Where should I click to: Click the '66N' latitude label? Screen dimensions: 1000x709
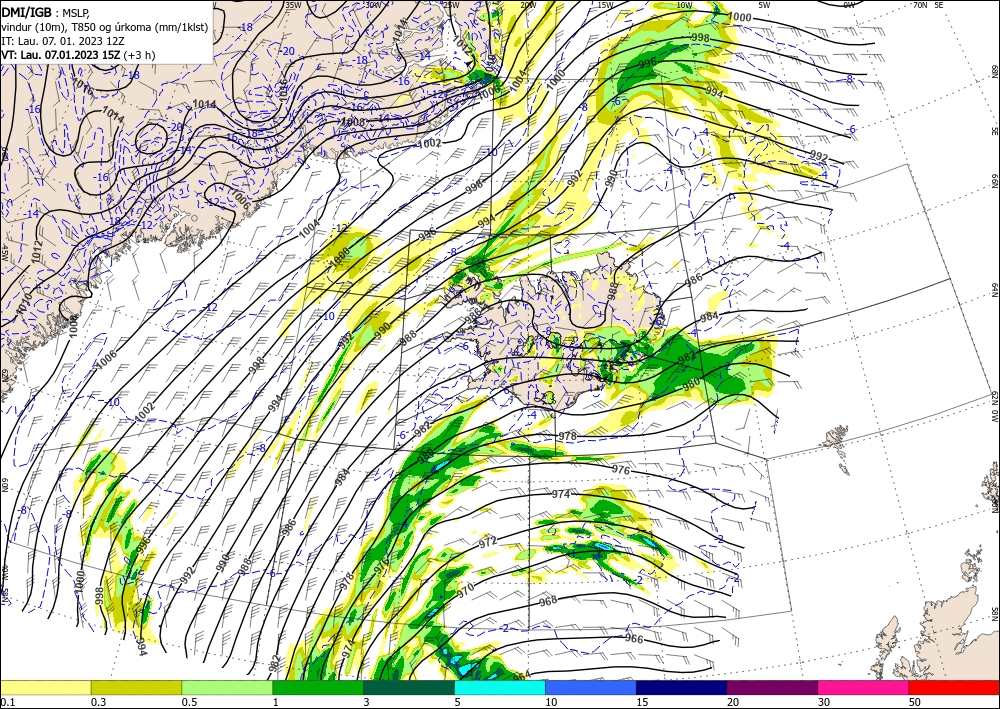point(994,181)
